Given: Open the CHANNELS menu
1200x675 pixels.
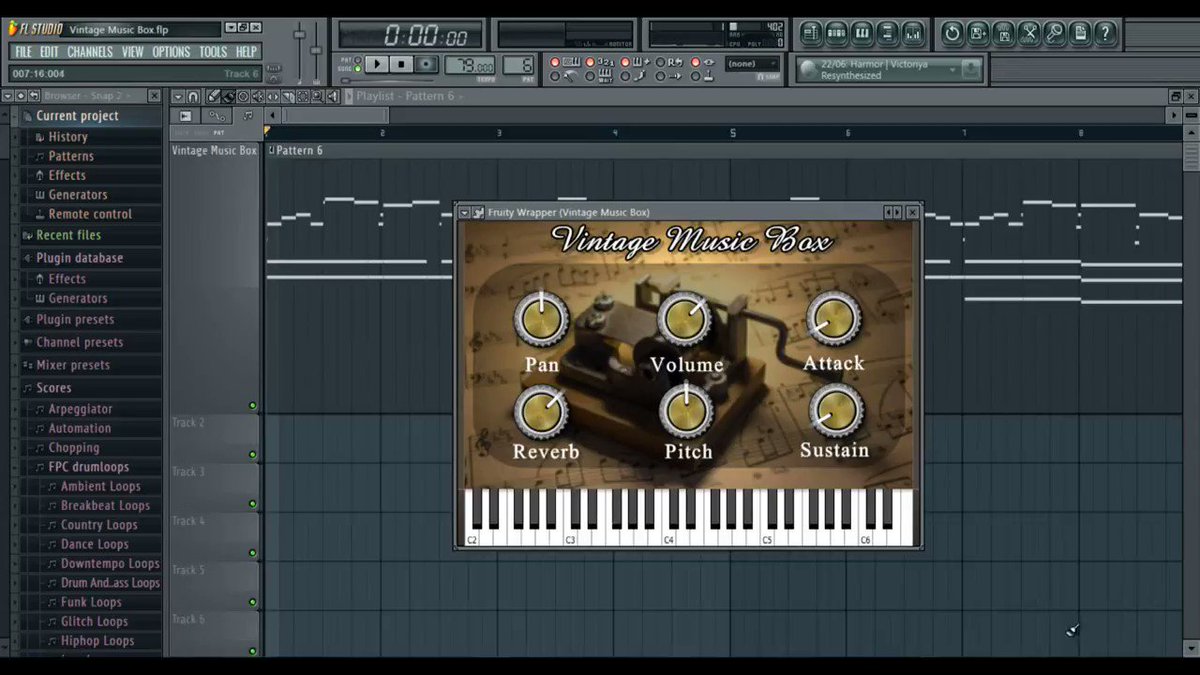Looking at the screenshot, I should 90,52.
